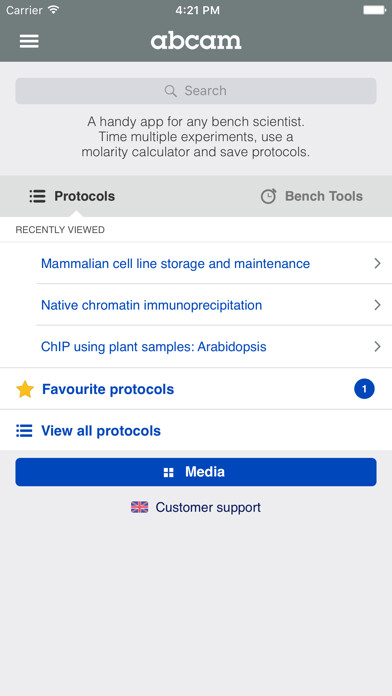The width and height of the screenshot is (392, 696).
Task: Tap the list icon beside View all protocols
Action: coord(24,431)
